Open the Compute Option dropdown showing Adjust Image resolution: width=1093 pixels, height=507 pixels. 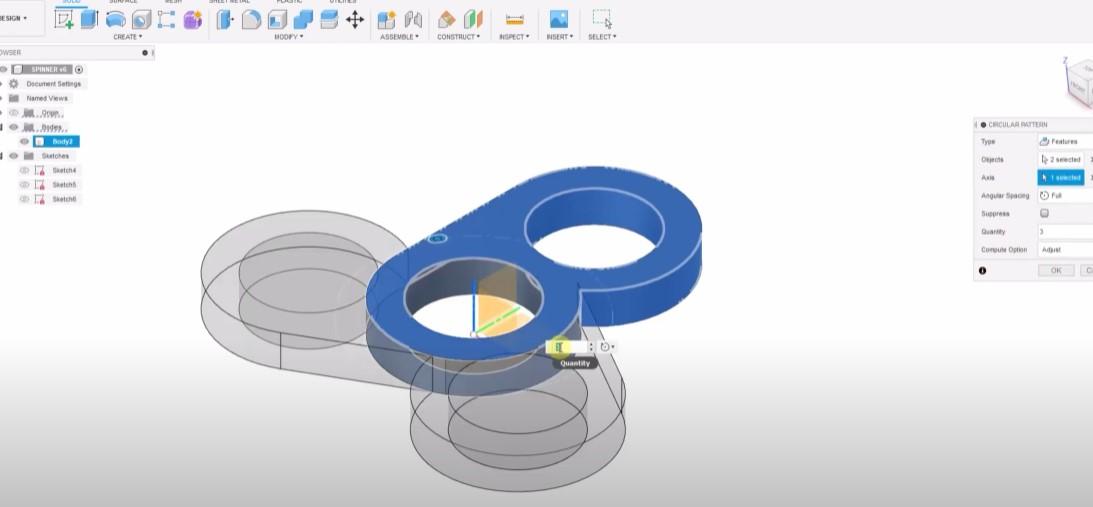point(1065,250)
